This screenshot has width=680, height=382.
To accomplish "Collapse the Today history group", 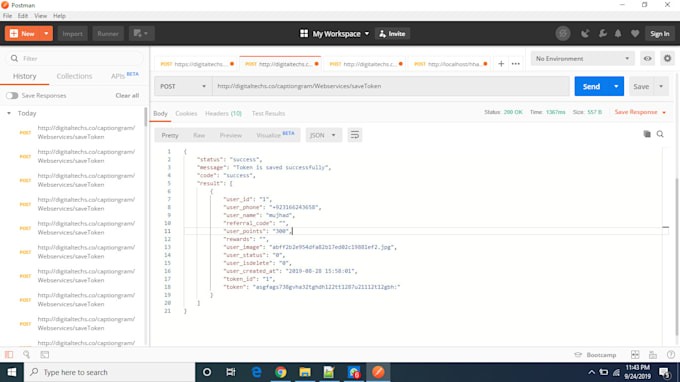I will click(9, 113).
